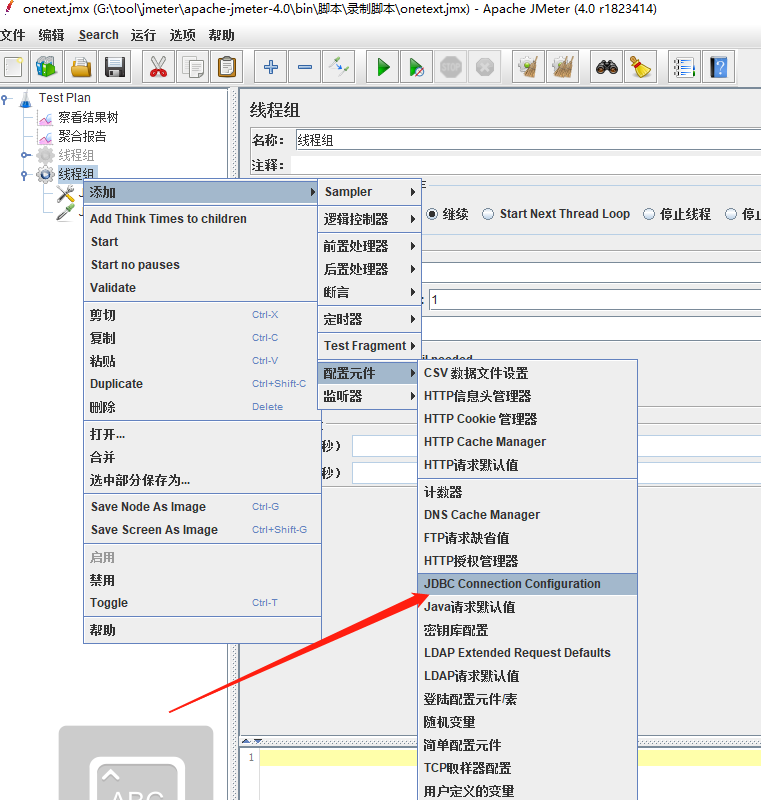Open the 前置处理器 submenu
This screenshot has width=761, height=800.
[369, 246]
